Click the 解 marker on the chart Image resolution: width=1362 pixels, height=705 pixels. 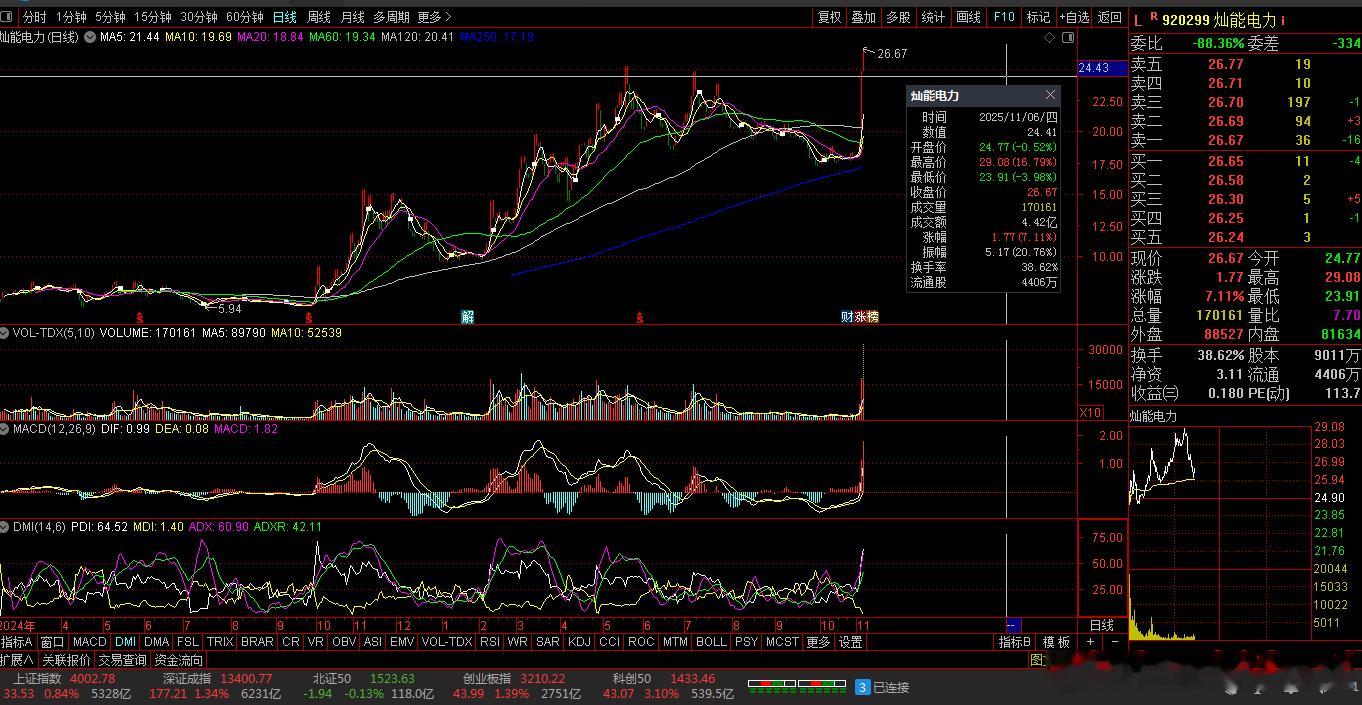pyautogui.click(x=467, y=317)
